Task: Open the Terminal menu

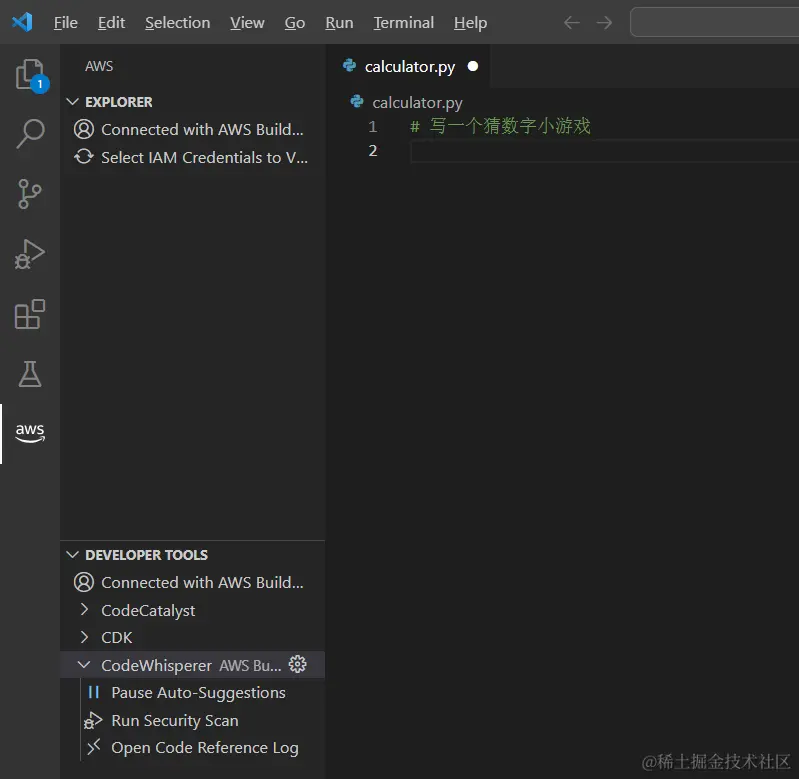Action: pyautogui.click(x=404, y=22)
